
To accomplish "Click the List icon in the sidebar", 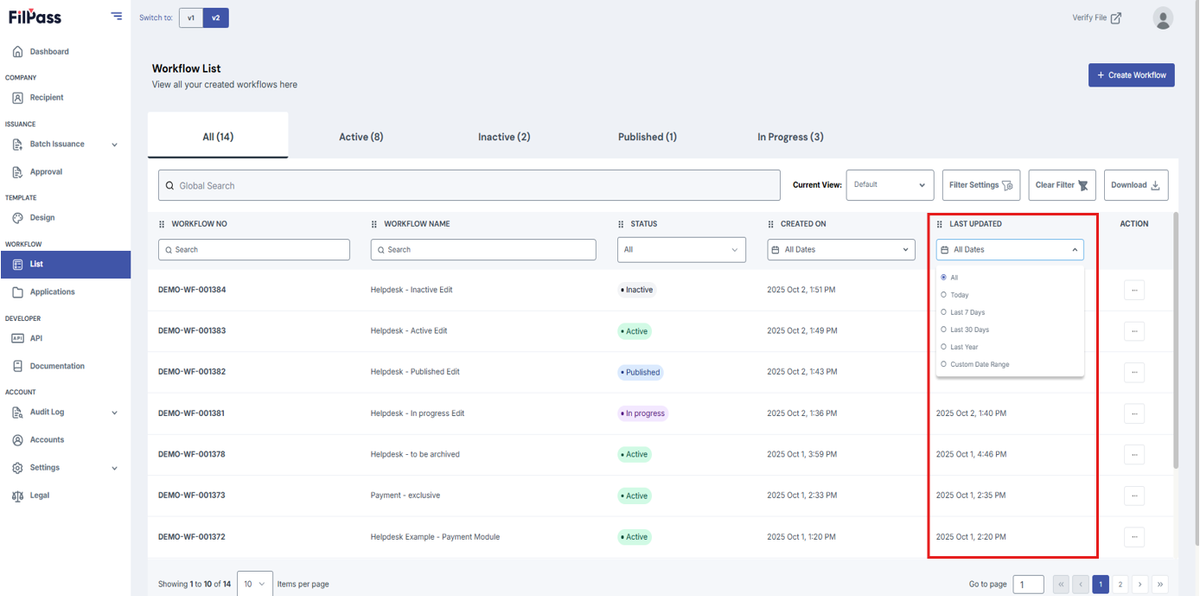I will pyautogui.click(x=18, y=264).
